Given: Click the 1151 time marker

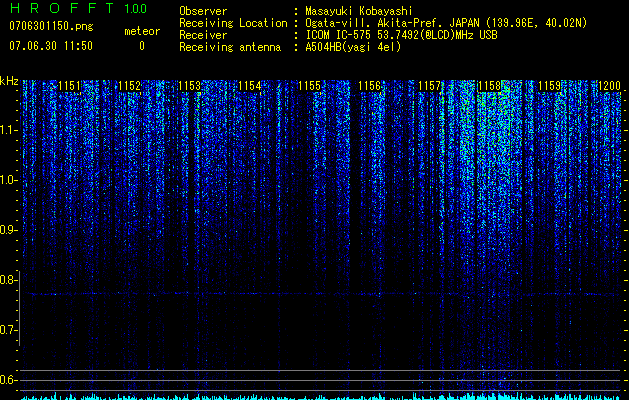Looking at the screenshot, I should pyautogui.click(x=69, y=86).
